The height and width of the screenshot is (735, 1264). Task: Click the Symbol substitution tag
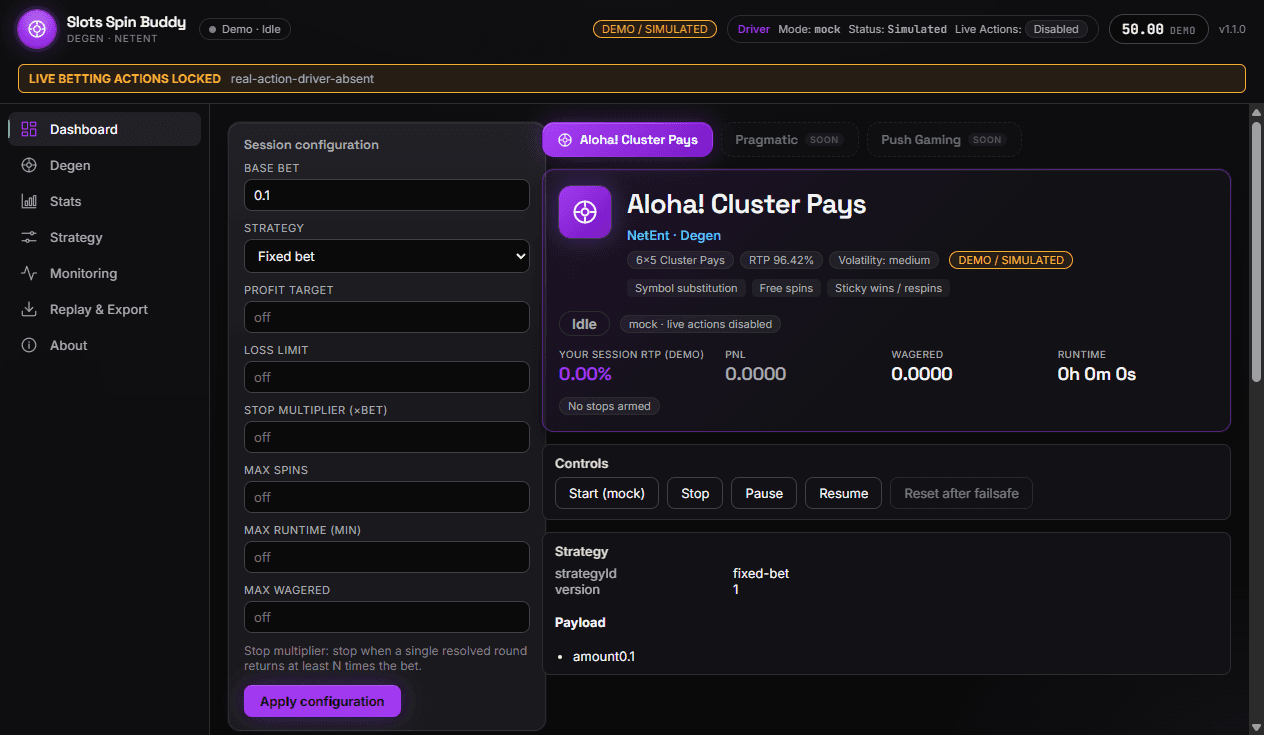(687, 288)
